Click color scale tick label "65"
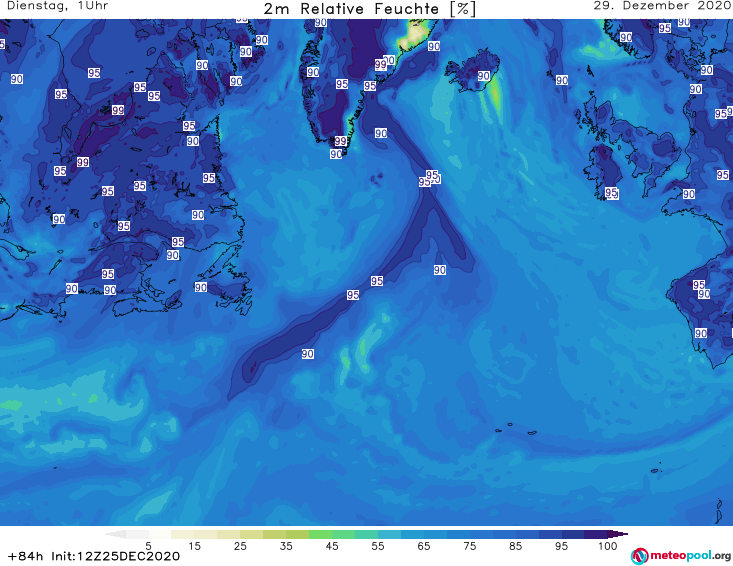 424,546
